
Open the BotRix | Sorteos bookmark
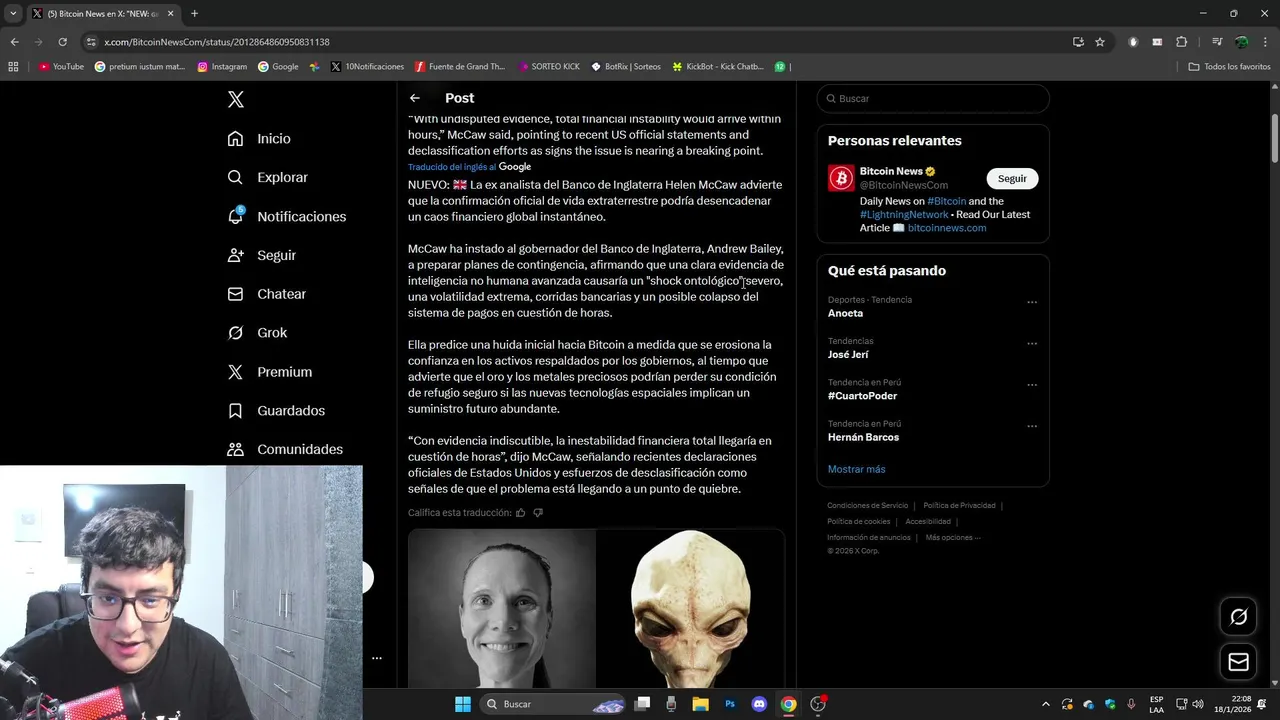pos(626,67)
